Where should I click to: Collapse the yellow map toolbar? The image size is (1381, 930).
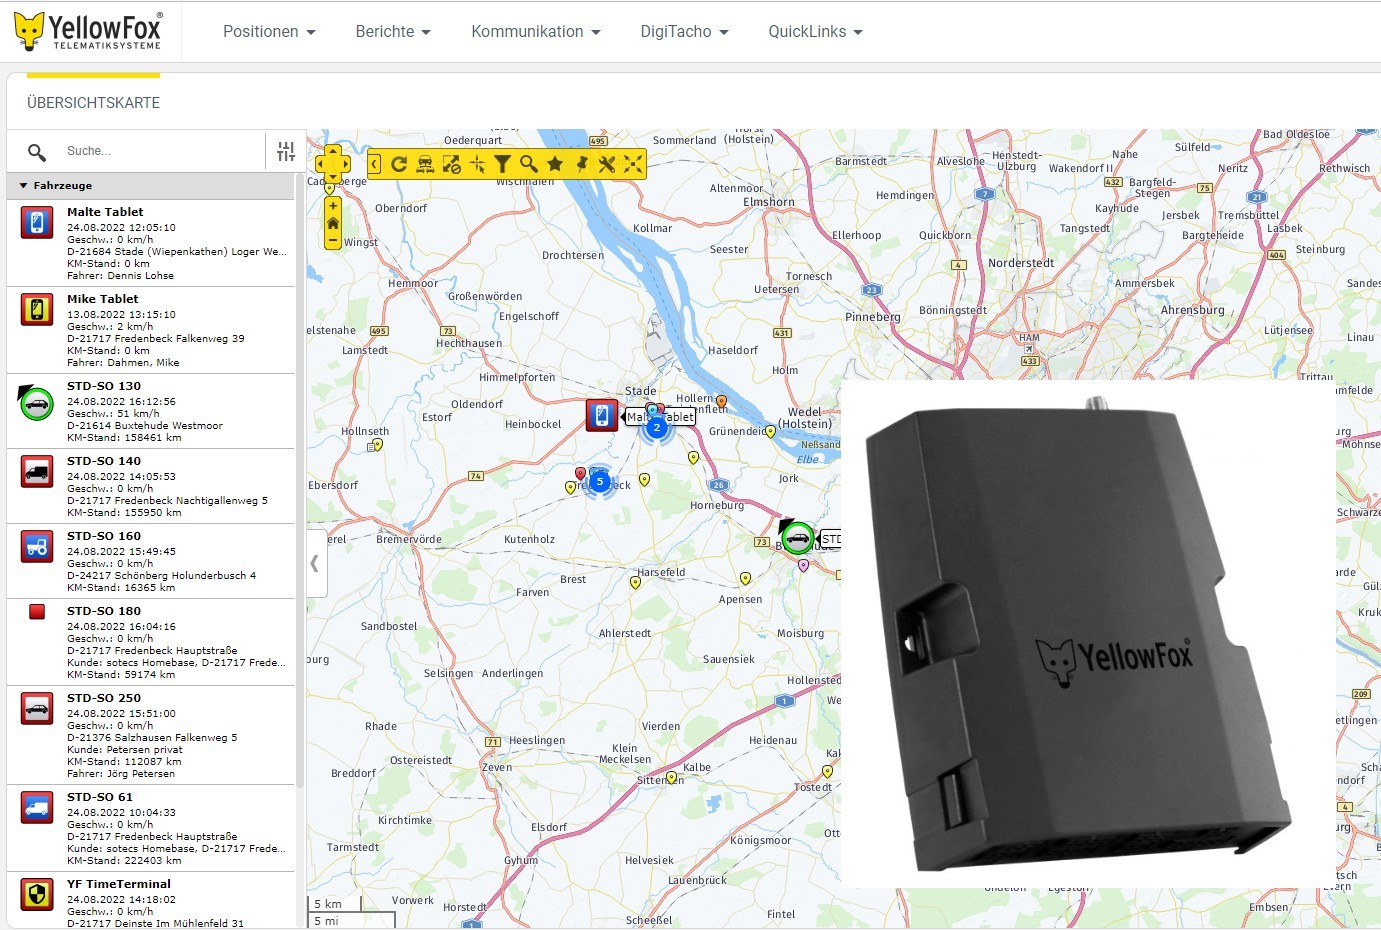point(374,164)
